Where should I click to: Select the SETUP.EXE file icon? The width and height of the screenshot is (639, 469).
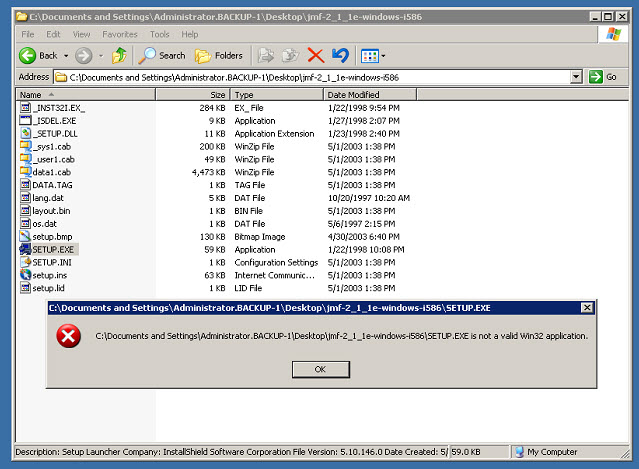pyautogui.click(x=25, y=249)
